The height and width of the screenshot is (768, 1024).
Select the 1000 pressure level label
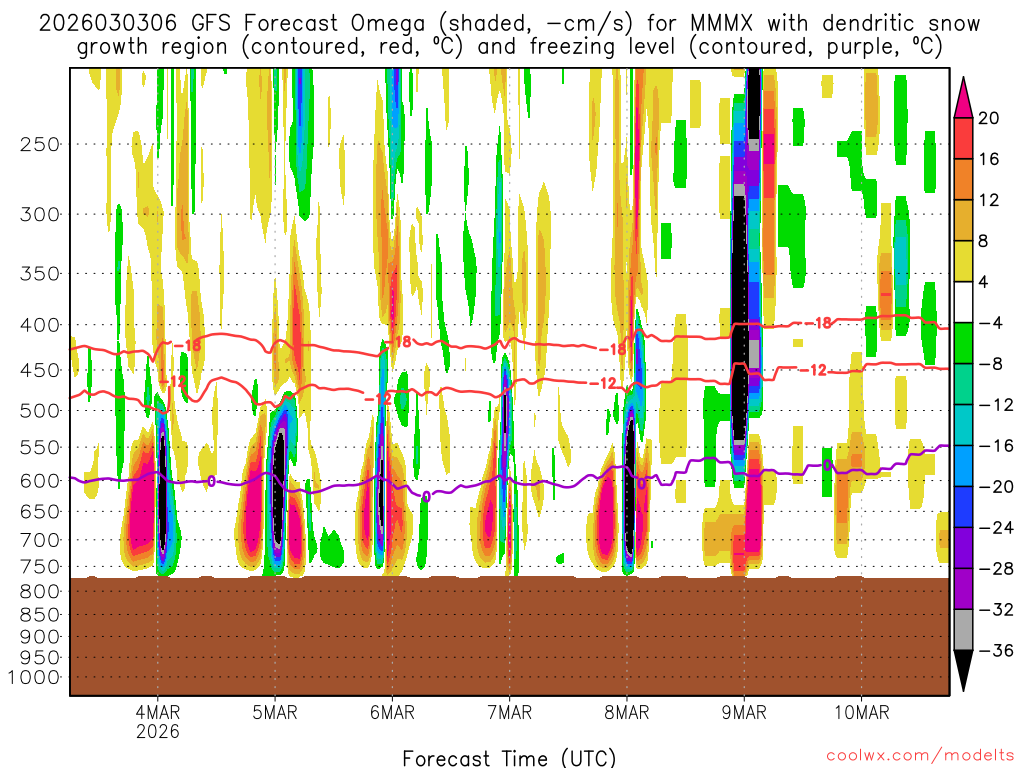[36, 677]
